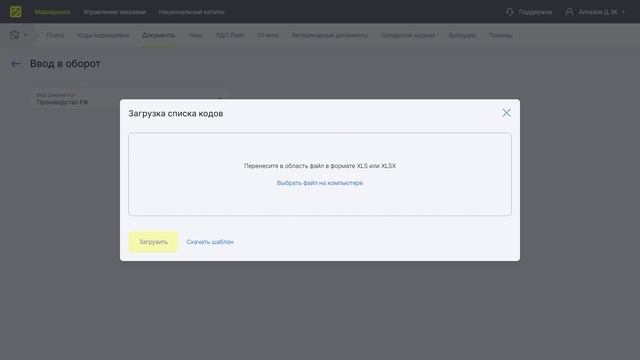Switch to the Выгрузки tab
The height and width of the screenshot is (360, 640).
(x=462, y=36)
